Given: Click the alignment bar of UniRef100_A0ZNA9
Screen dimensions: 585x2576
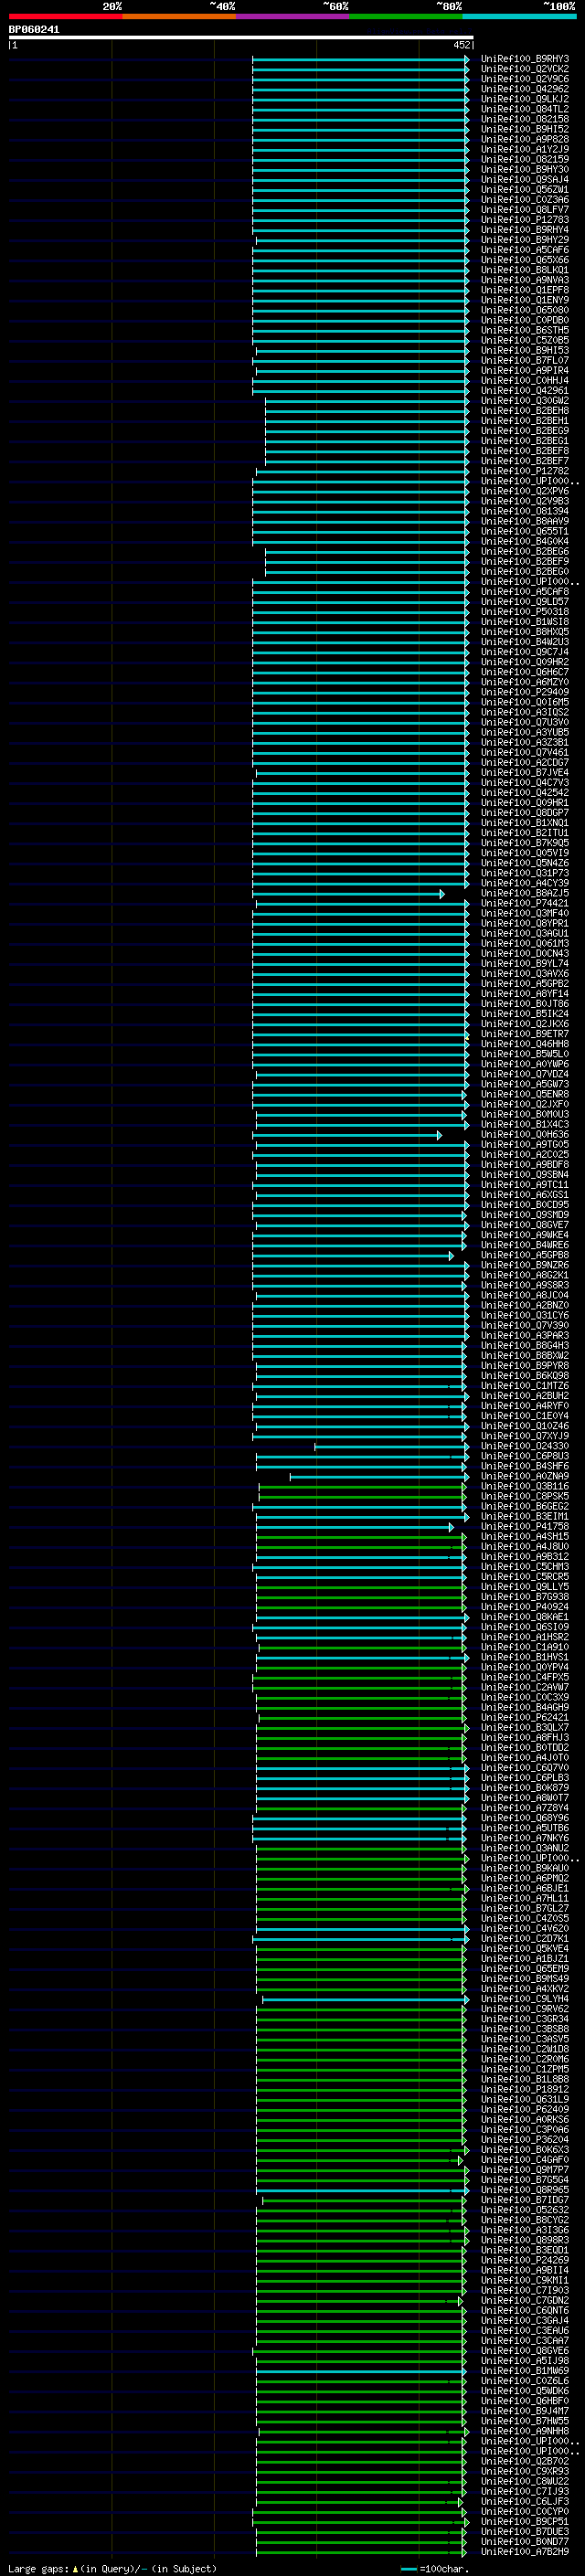Looking at the screenshot, I should point(379,1477).
